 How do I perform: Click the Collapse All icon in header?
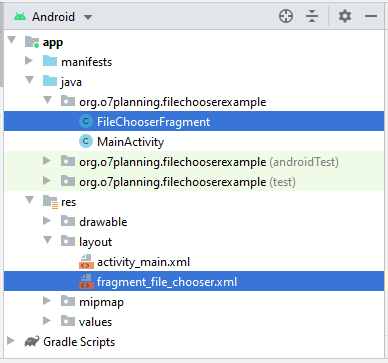click(312, 16)
